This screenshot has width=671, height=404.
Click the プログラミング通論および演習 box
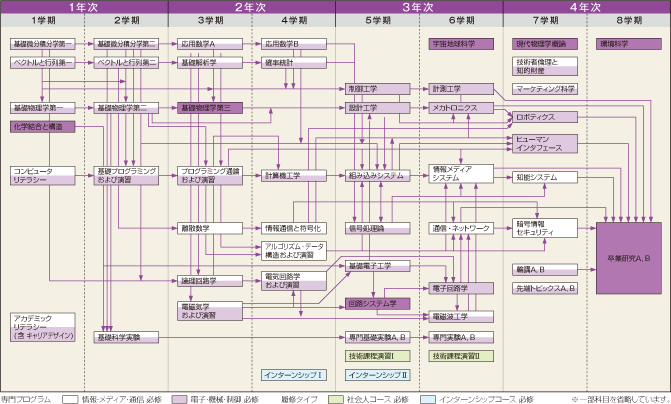210,175
